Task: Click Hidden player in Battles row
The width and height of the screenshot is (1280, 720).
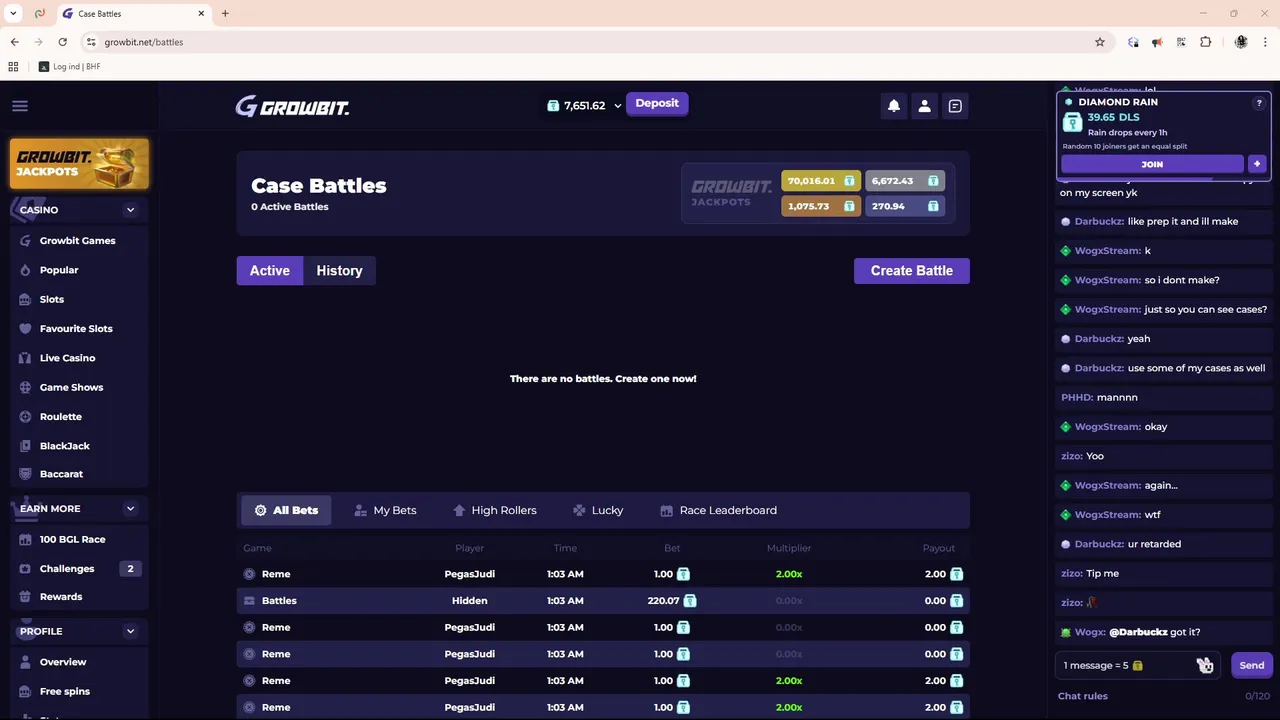Action: point(469,601)
